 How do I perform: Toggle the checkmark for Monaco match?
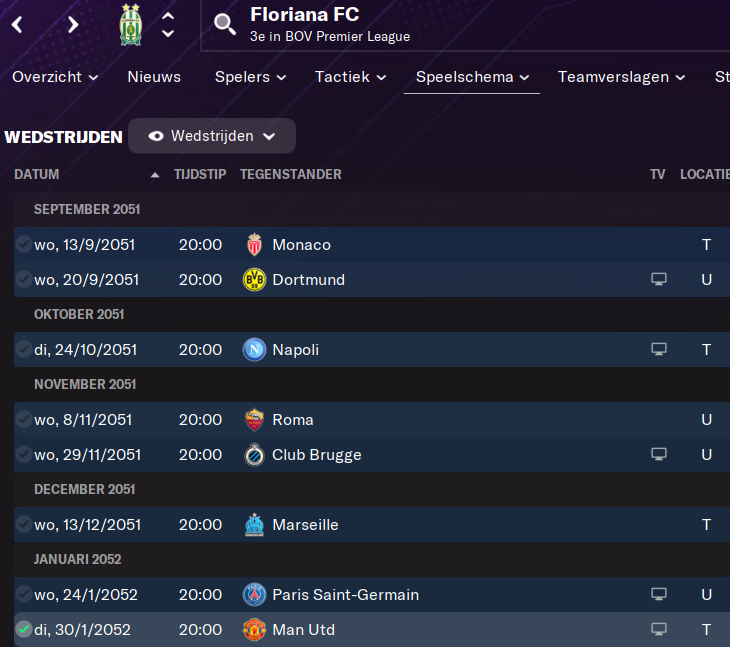24,245
